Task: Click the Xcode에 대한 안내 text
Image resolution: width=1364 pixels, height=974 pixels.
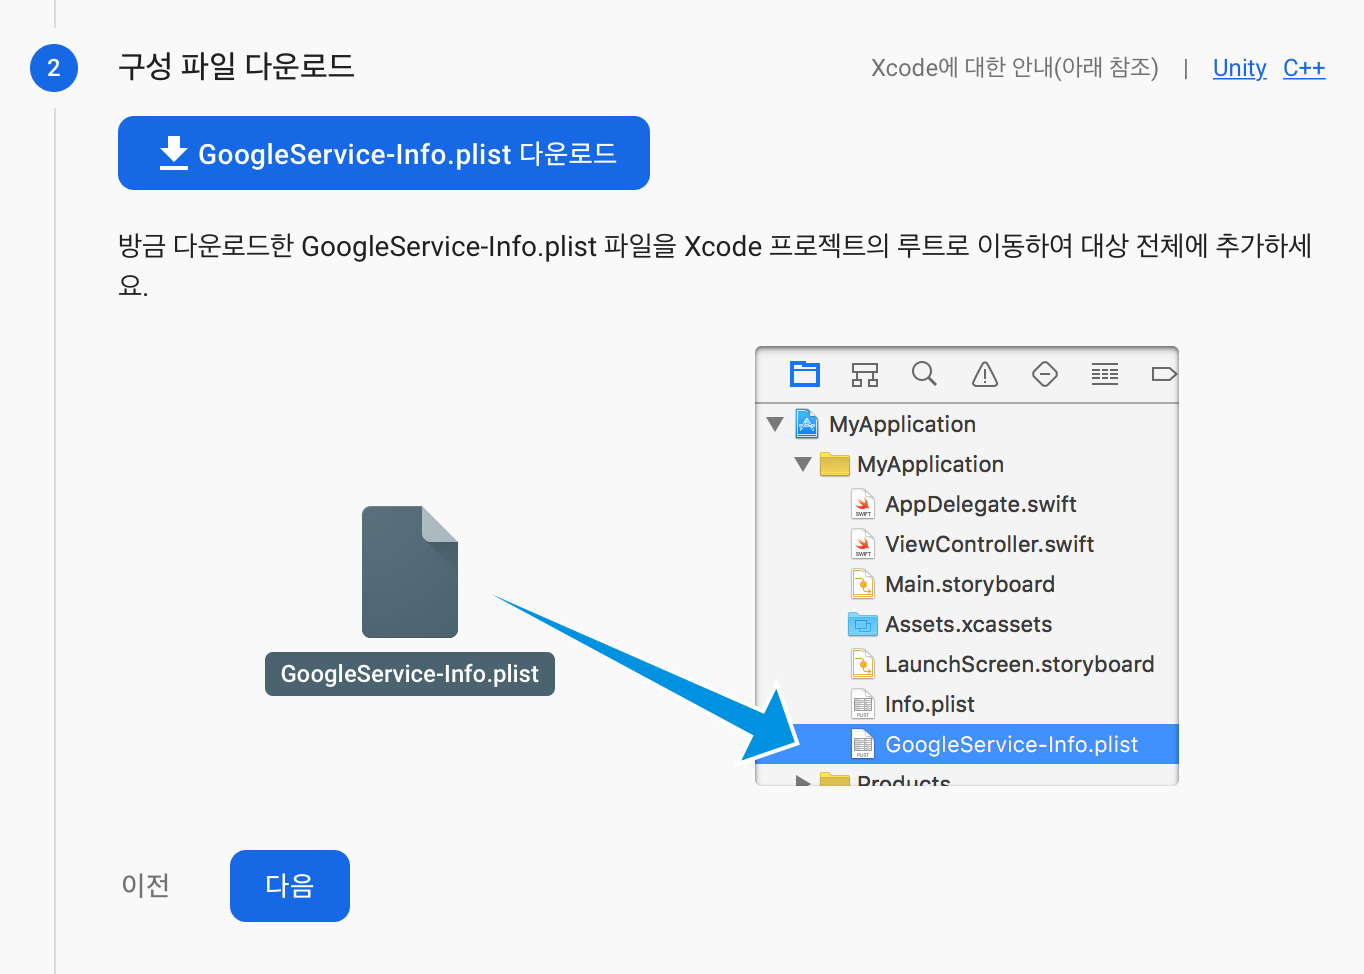Action: pos(1014,68)
